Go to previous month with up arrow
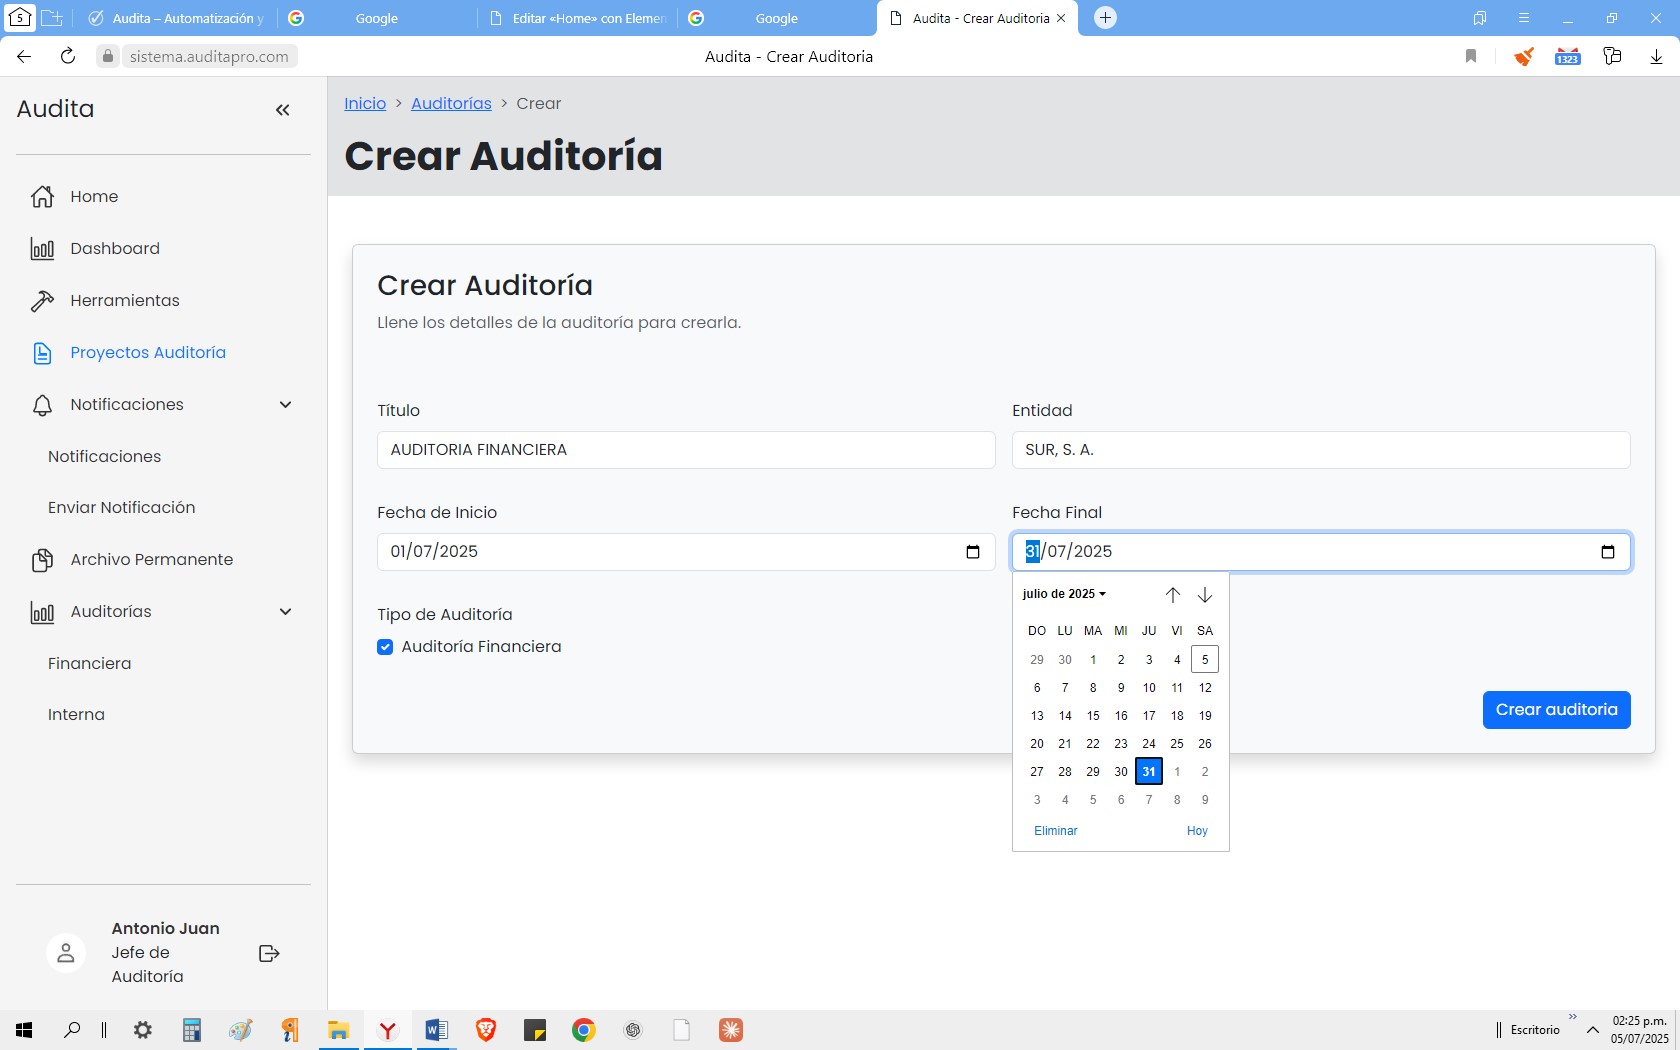Viewport: 1680px width, 1050px height. 1172,595
